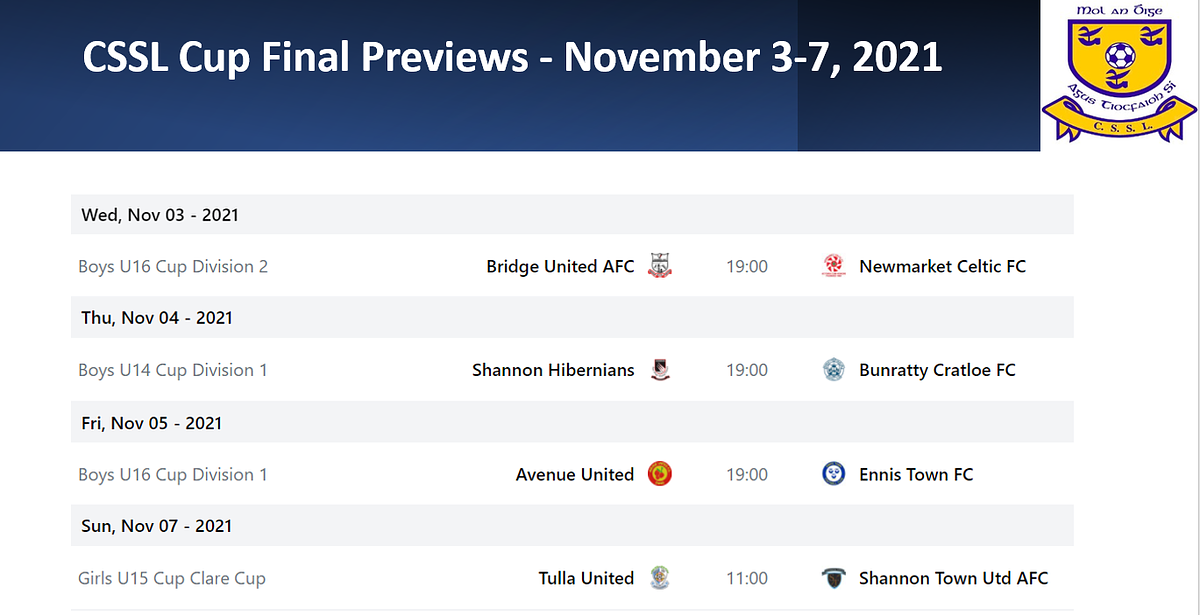Click the Newmarket Celtic FC club crest

click(x=833, y=266)
